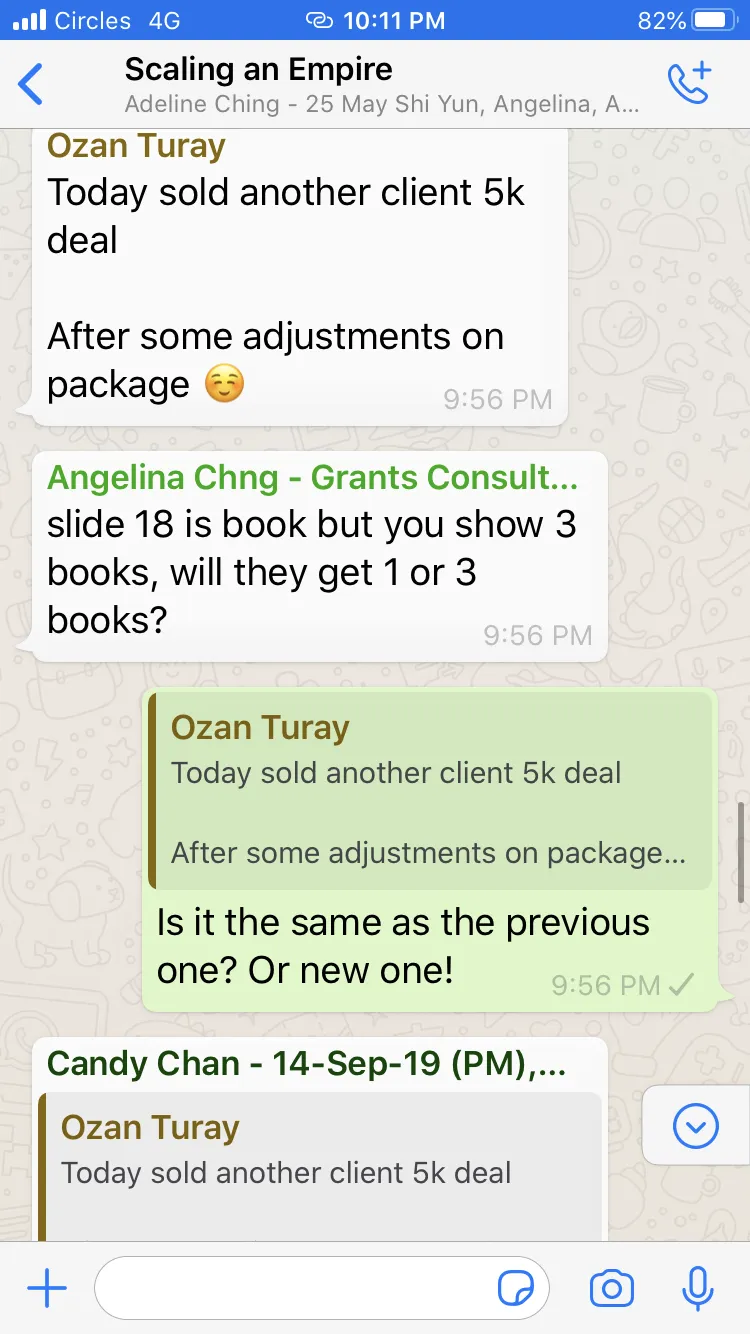Image resolution: width=750 pixels, height=1334 pixels.
Task: Launch the camera icon beside the message field
Action: (x=611, y=1289)
